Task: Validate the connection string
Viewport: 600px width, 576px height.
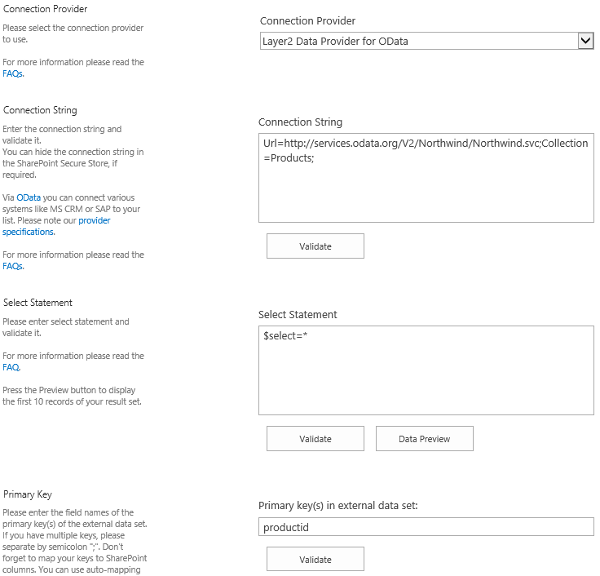Action: coord(315,246)
